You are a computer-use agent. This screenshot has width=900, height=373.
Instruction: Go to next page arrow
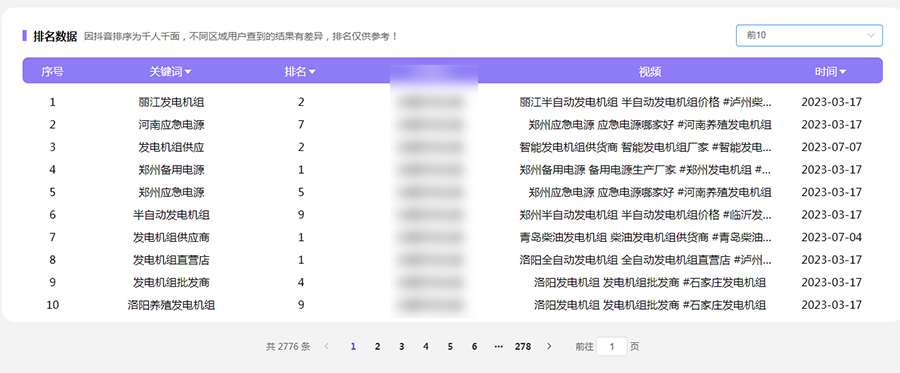coord(549,347)
